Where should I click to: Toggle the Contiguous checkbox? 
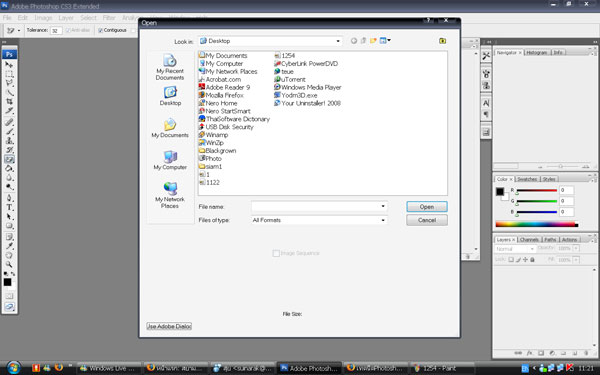tap(100, 30)
